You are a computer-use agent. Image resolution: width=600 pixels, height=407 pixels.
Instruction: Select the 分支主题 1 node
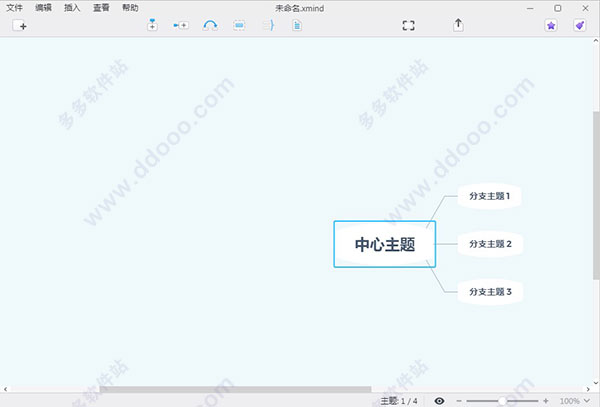tap(489, 196)
